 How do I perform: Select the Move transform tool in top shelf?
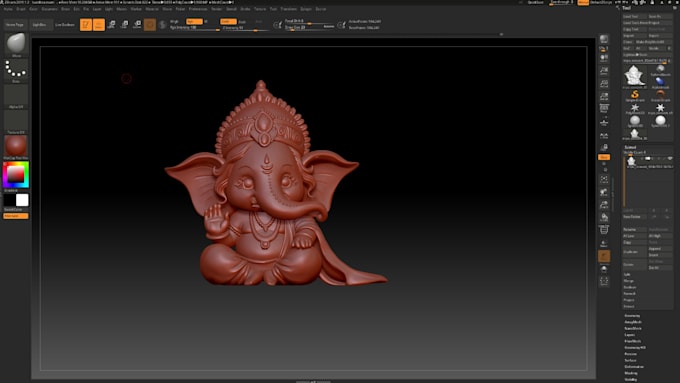[111, 25]
